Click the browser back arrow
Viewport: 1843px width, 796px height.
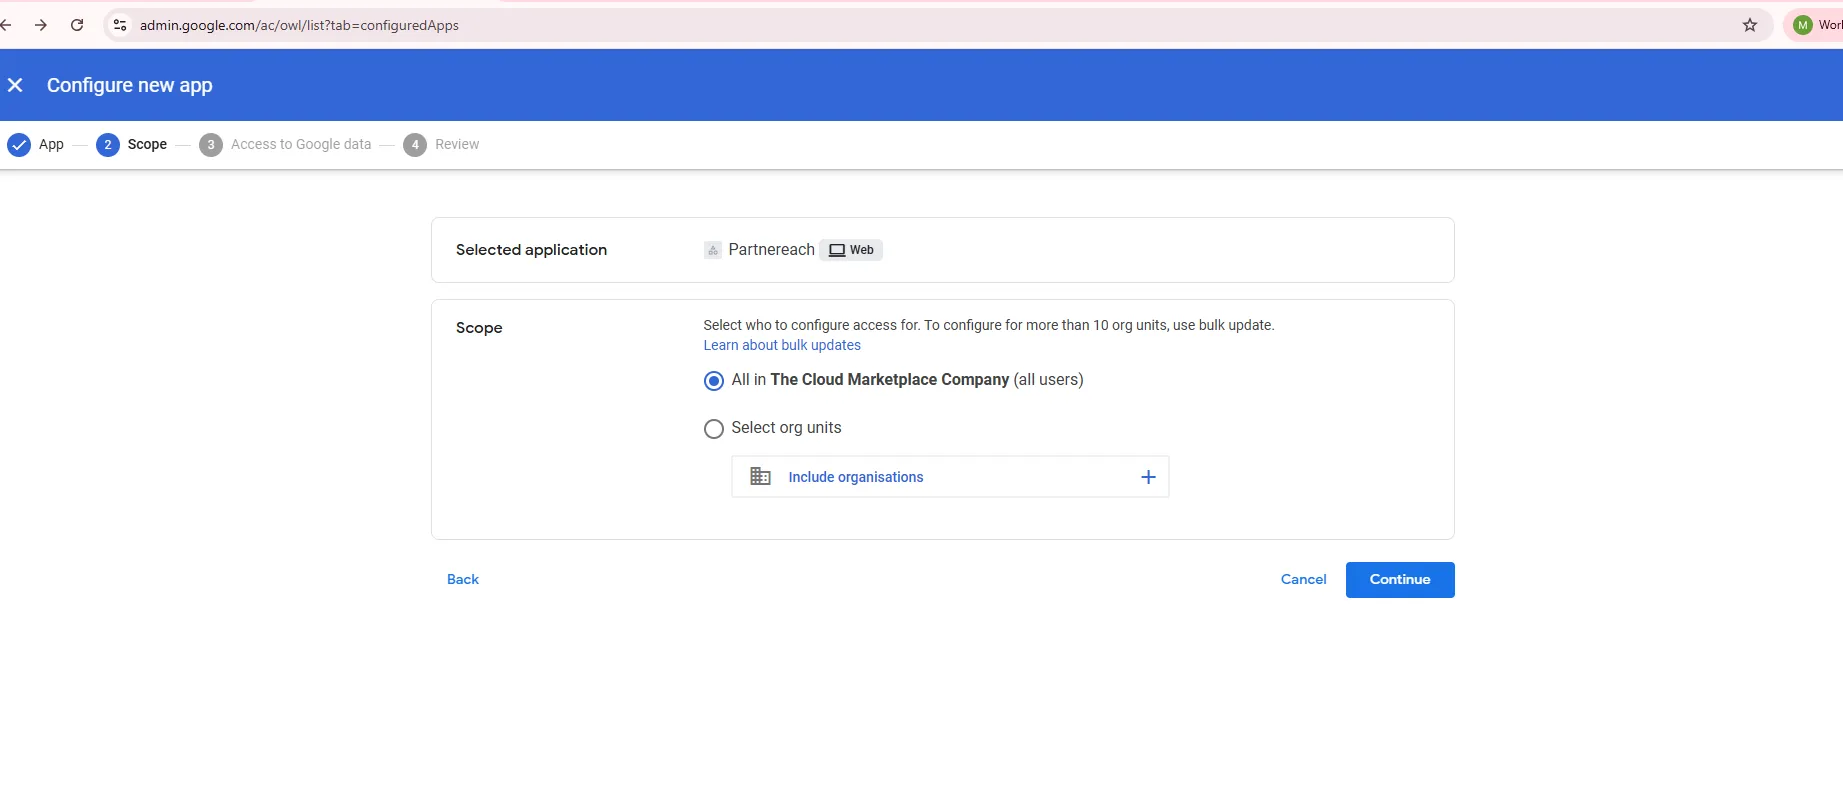(5, 25)
